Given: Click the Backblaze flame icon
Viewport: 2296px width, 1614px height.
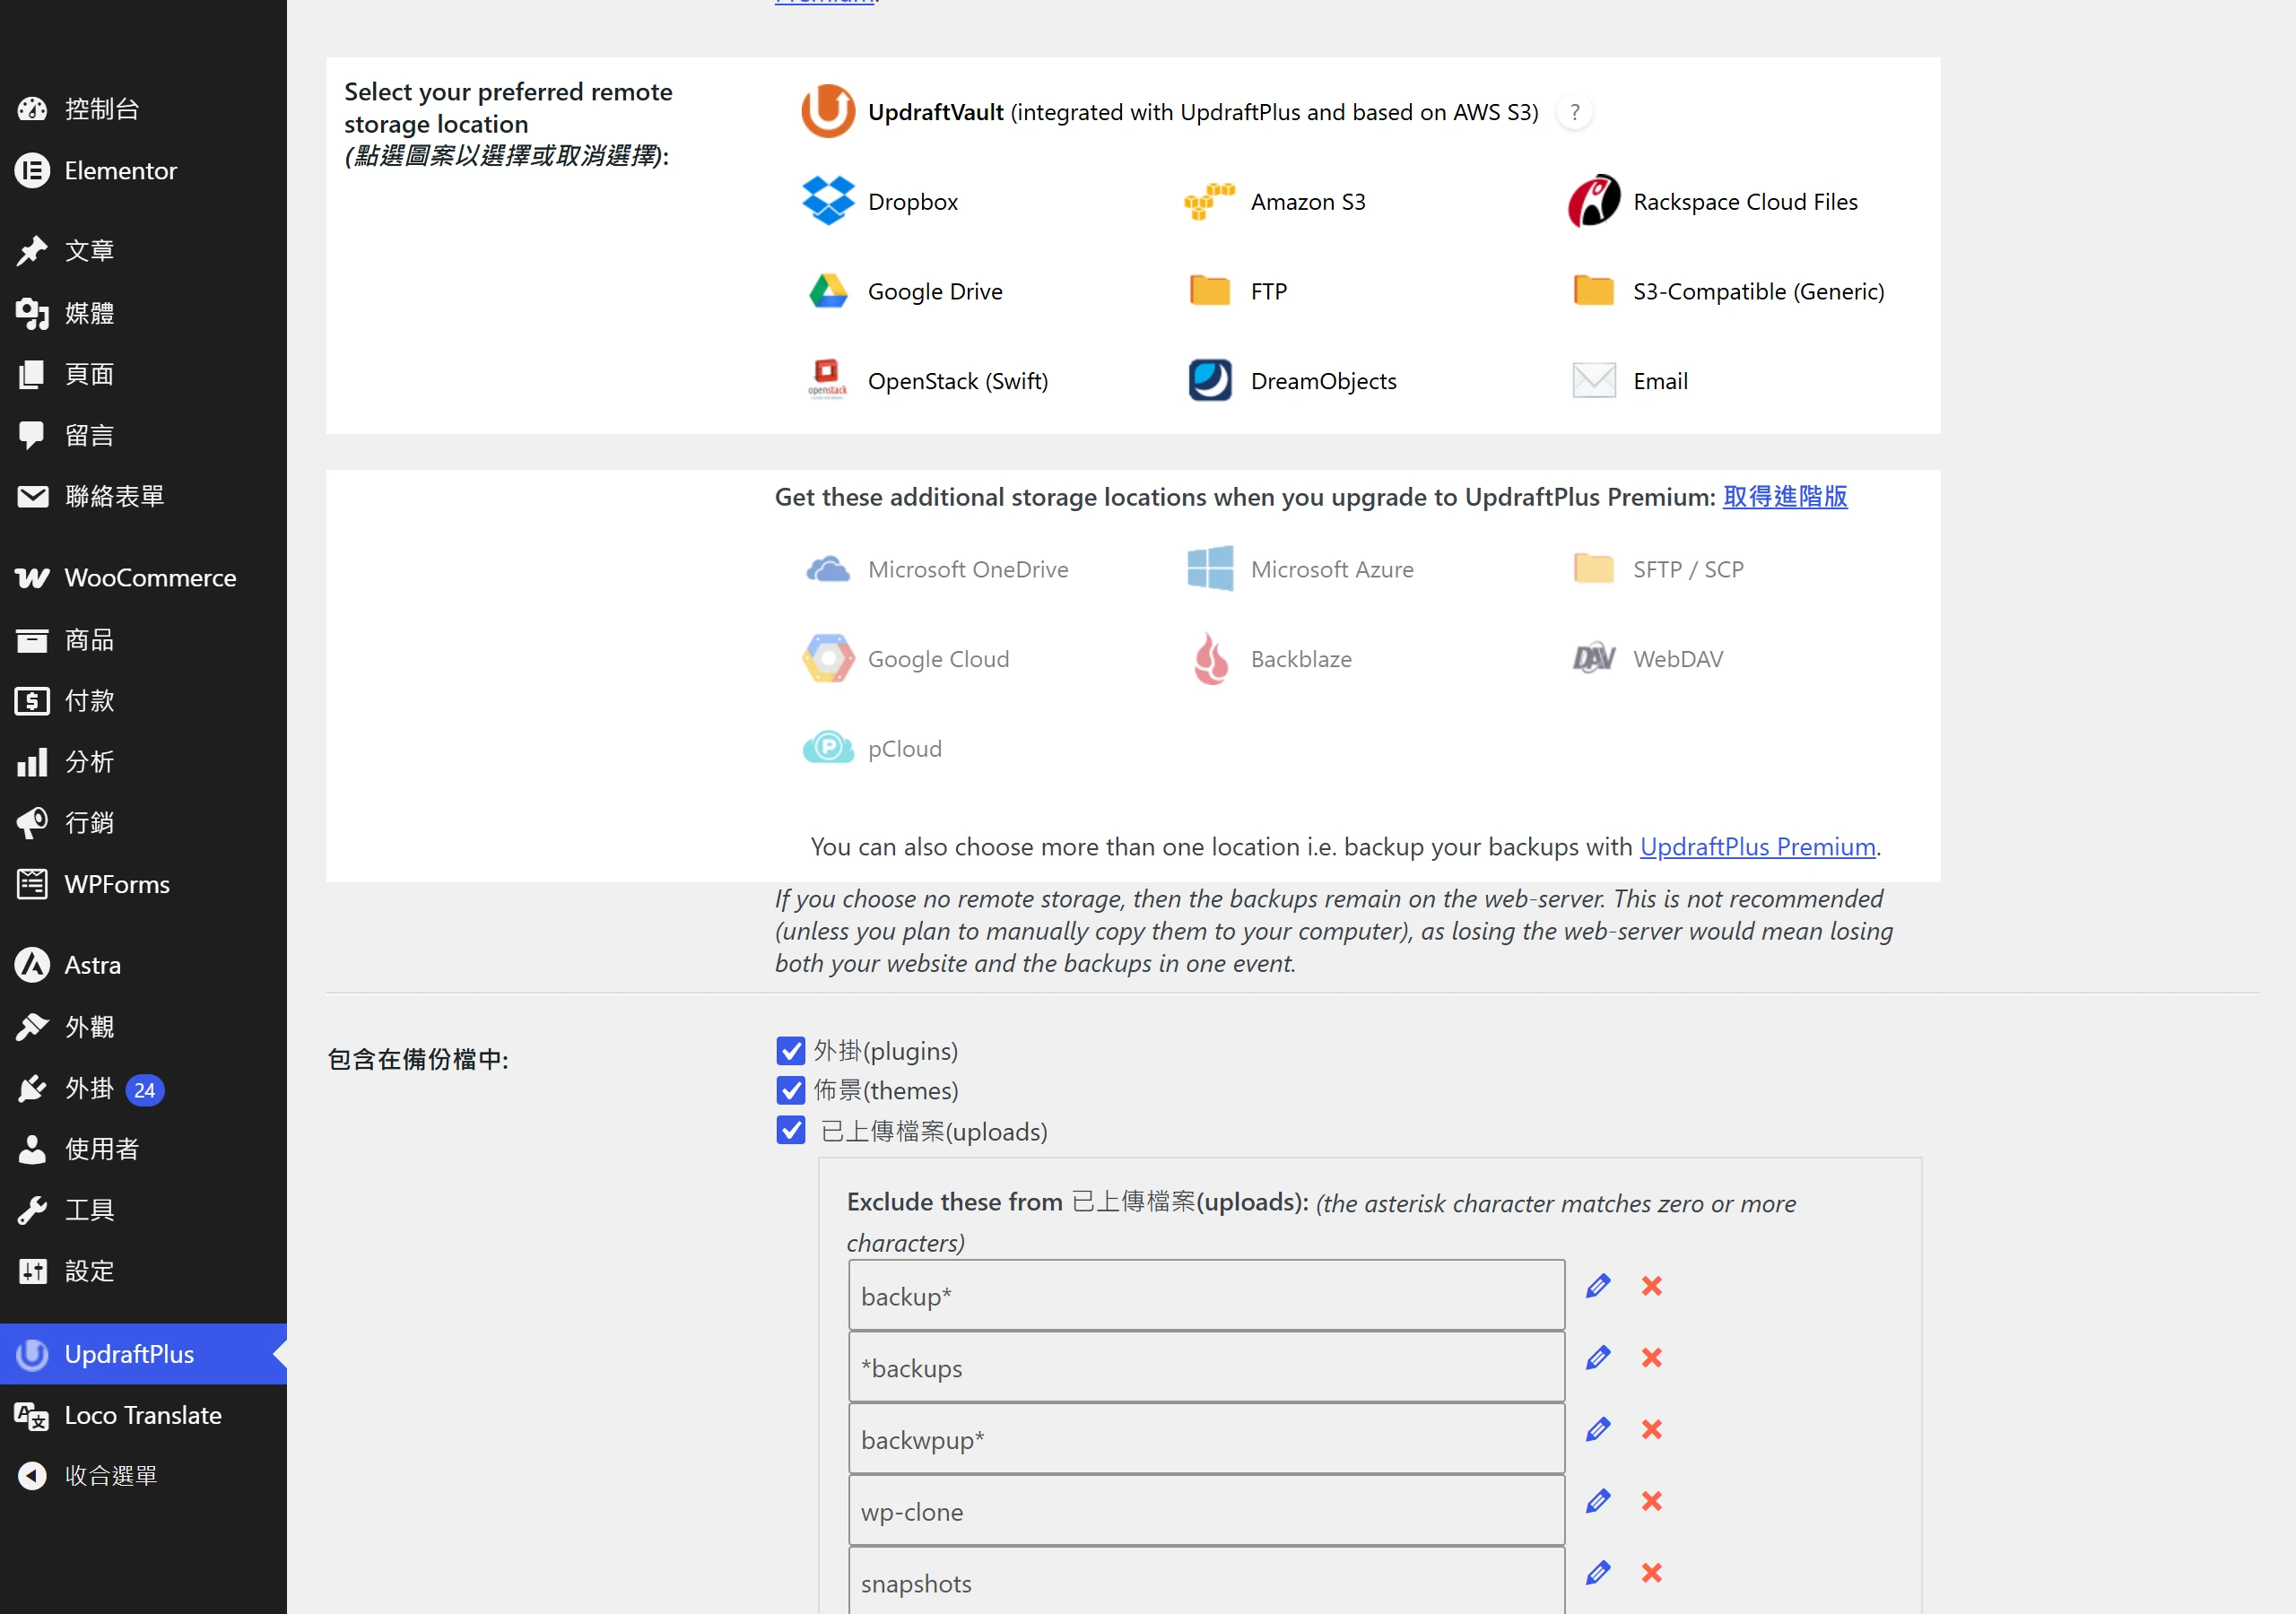Looking at the screenshot, I should point(1210,659).
